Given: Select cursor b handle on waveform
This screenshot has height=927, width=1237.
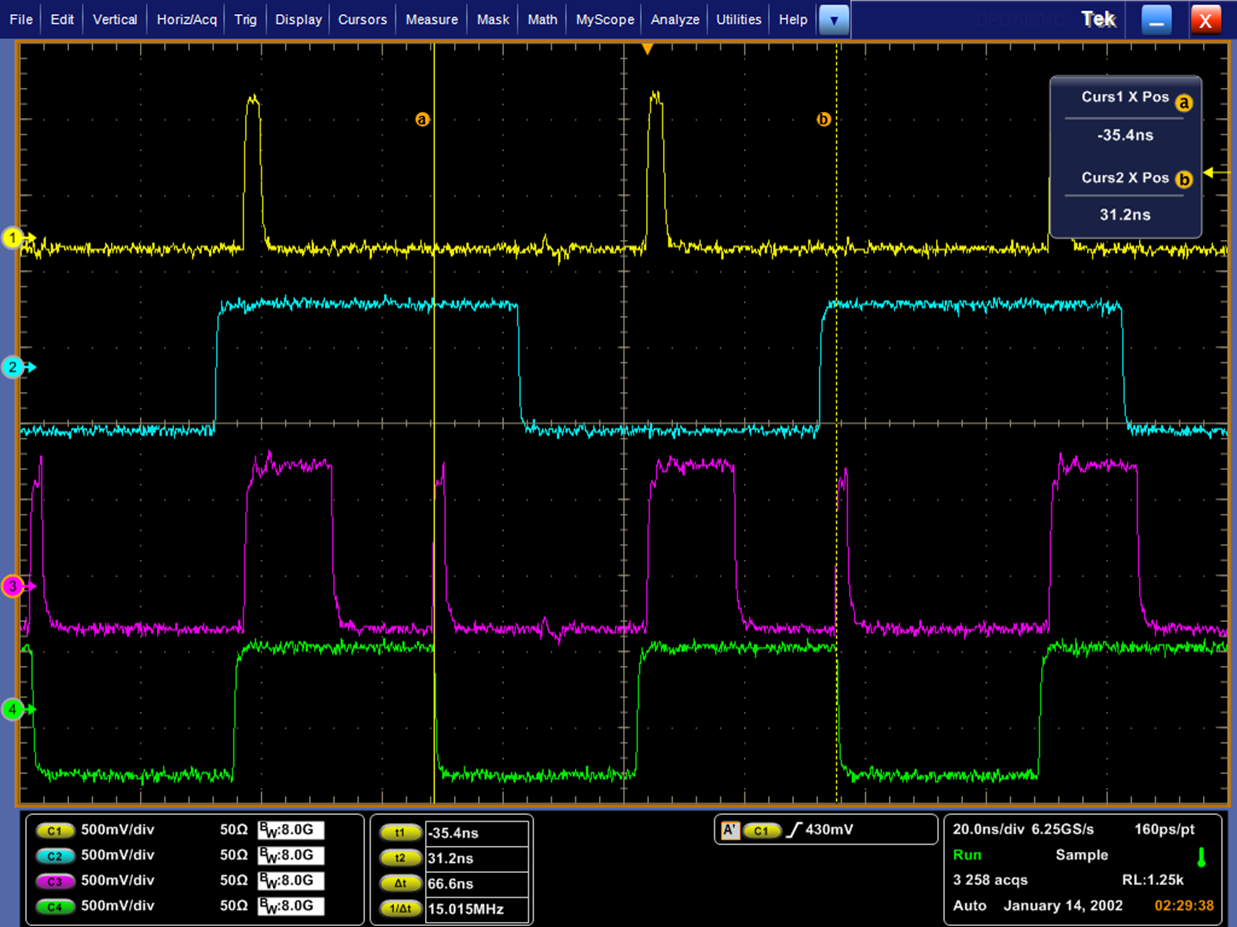Looking at the screenshot, I should point(824,119).
